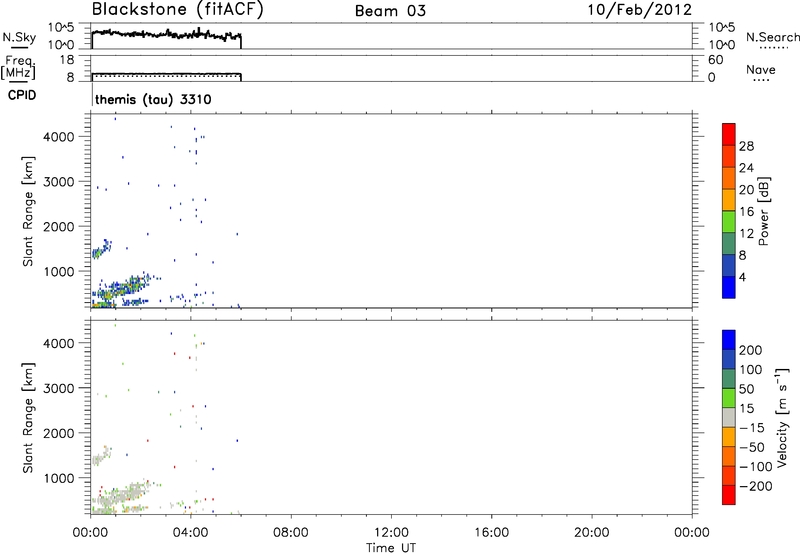
Task: Click the 'CPID' row label
Action: click(x=22, y=95)
